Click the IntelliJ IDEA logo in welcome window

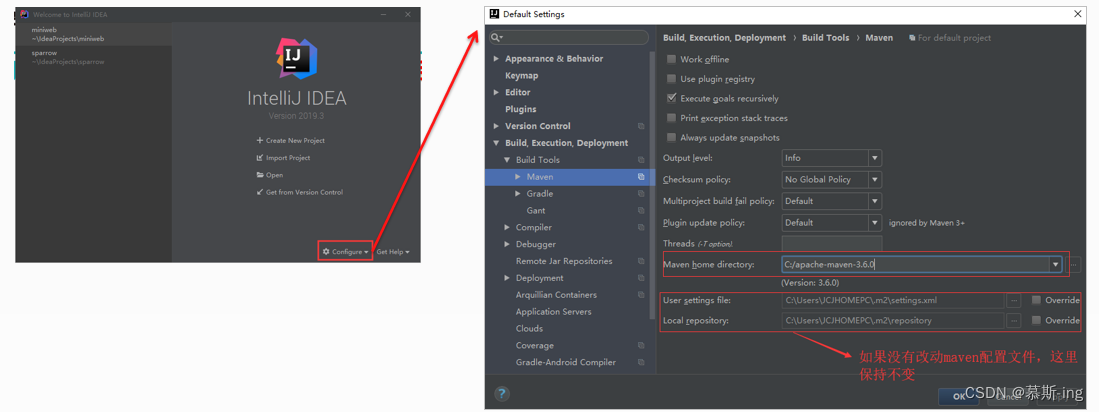(x=297, y=59)
